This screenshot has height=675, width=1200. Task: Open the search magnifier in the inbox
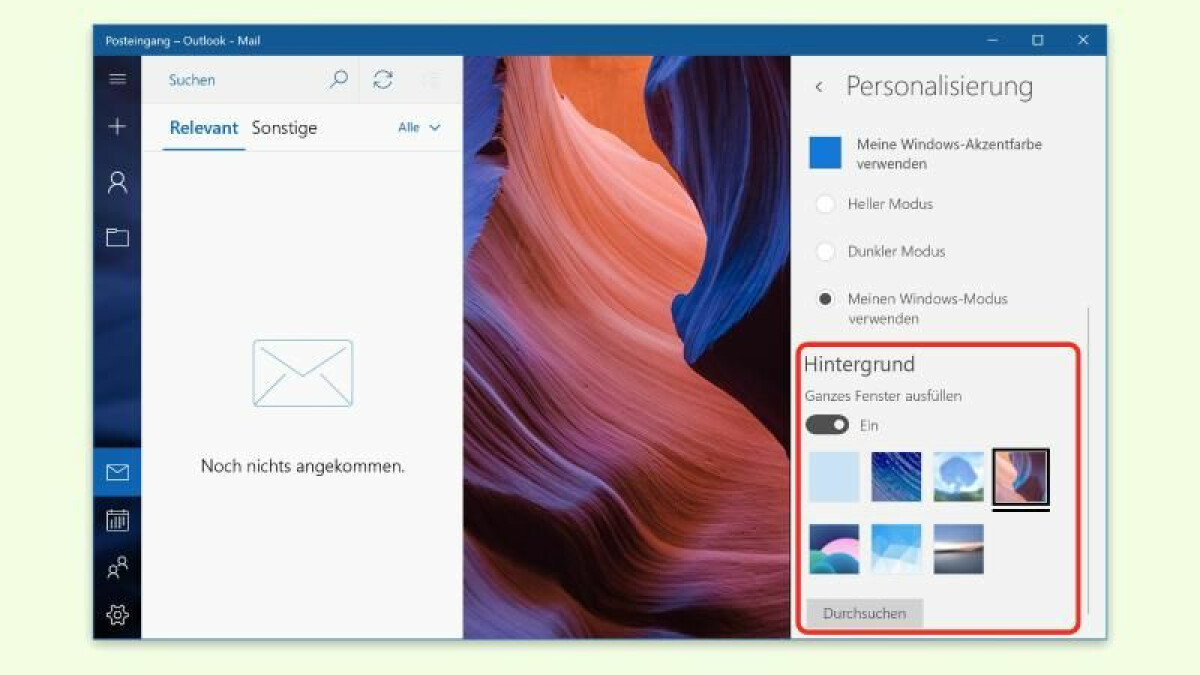pyautogui.click(x=339, y=79)
